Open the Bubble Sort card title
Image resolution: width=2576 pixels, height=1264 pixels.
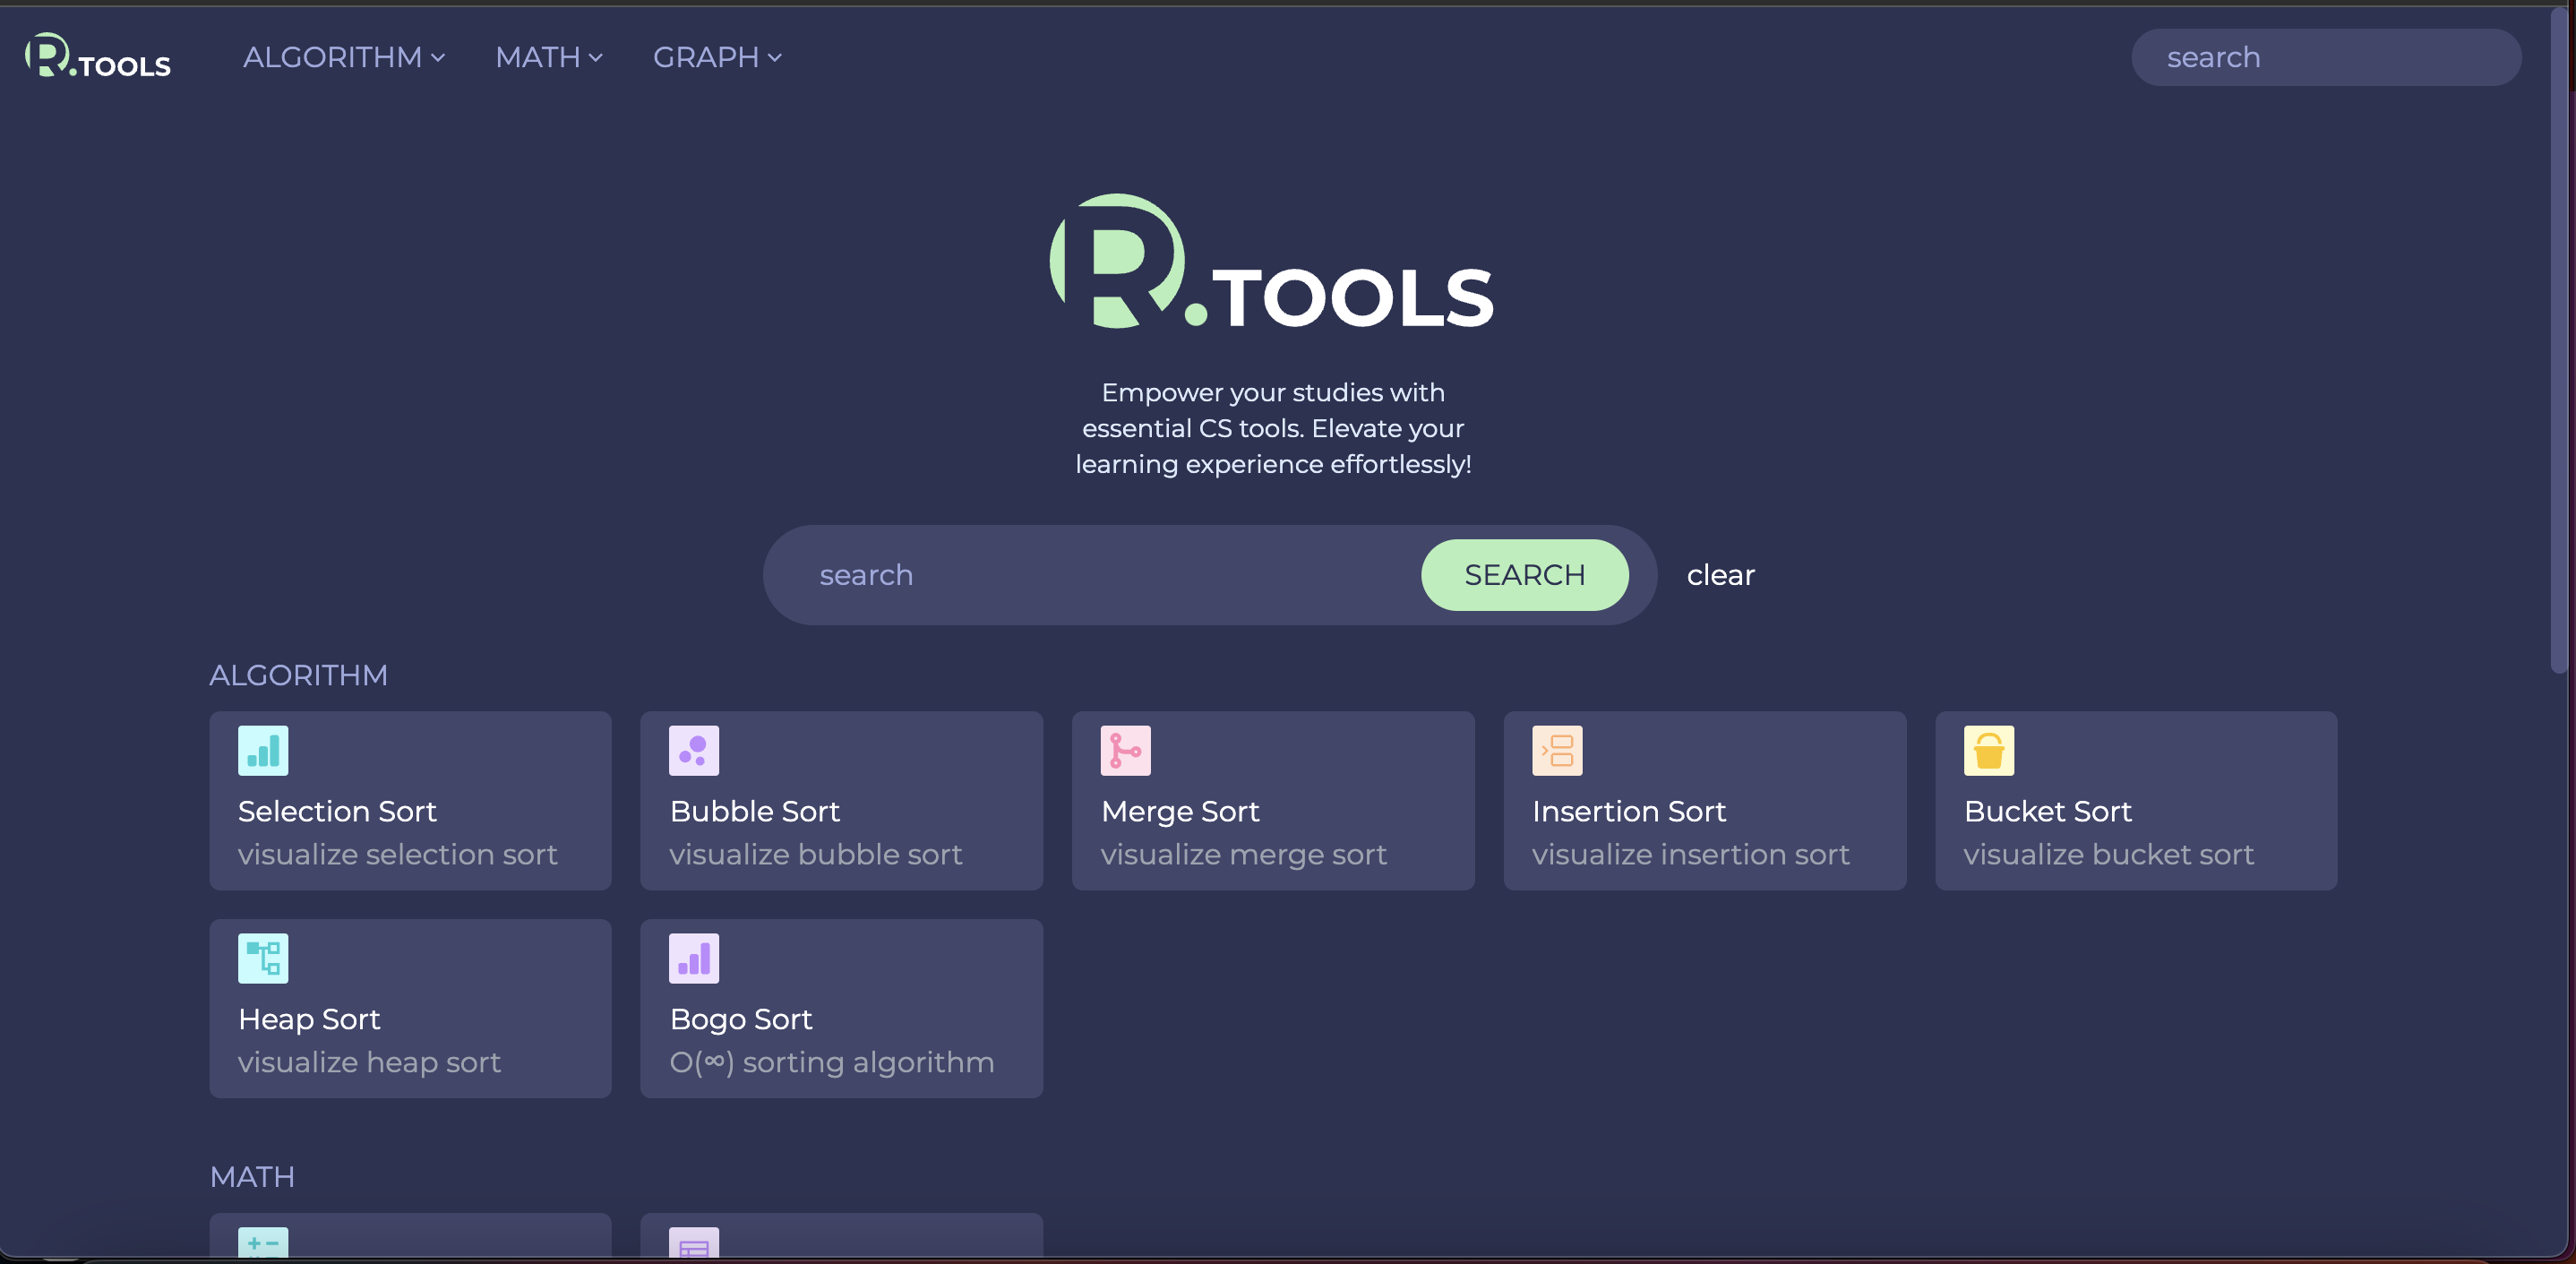[755, 811]
